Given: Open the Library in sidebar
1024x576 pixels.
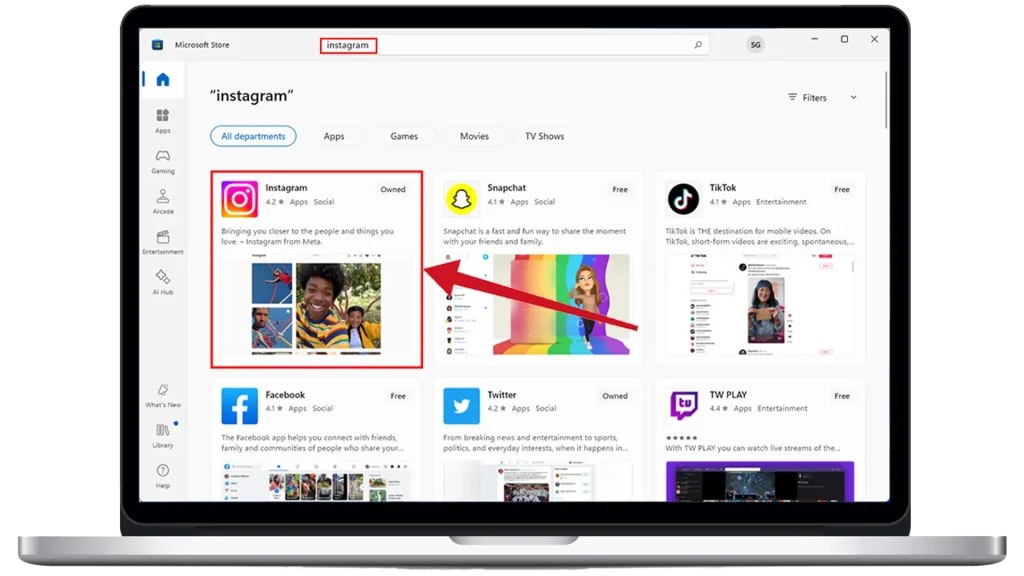Looking at the screenshot, I should tap(163, 436).
